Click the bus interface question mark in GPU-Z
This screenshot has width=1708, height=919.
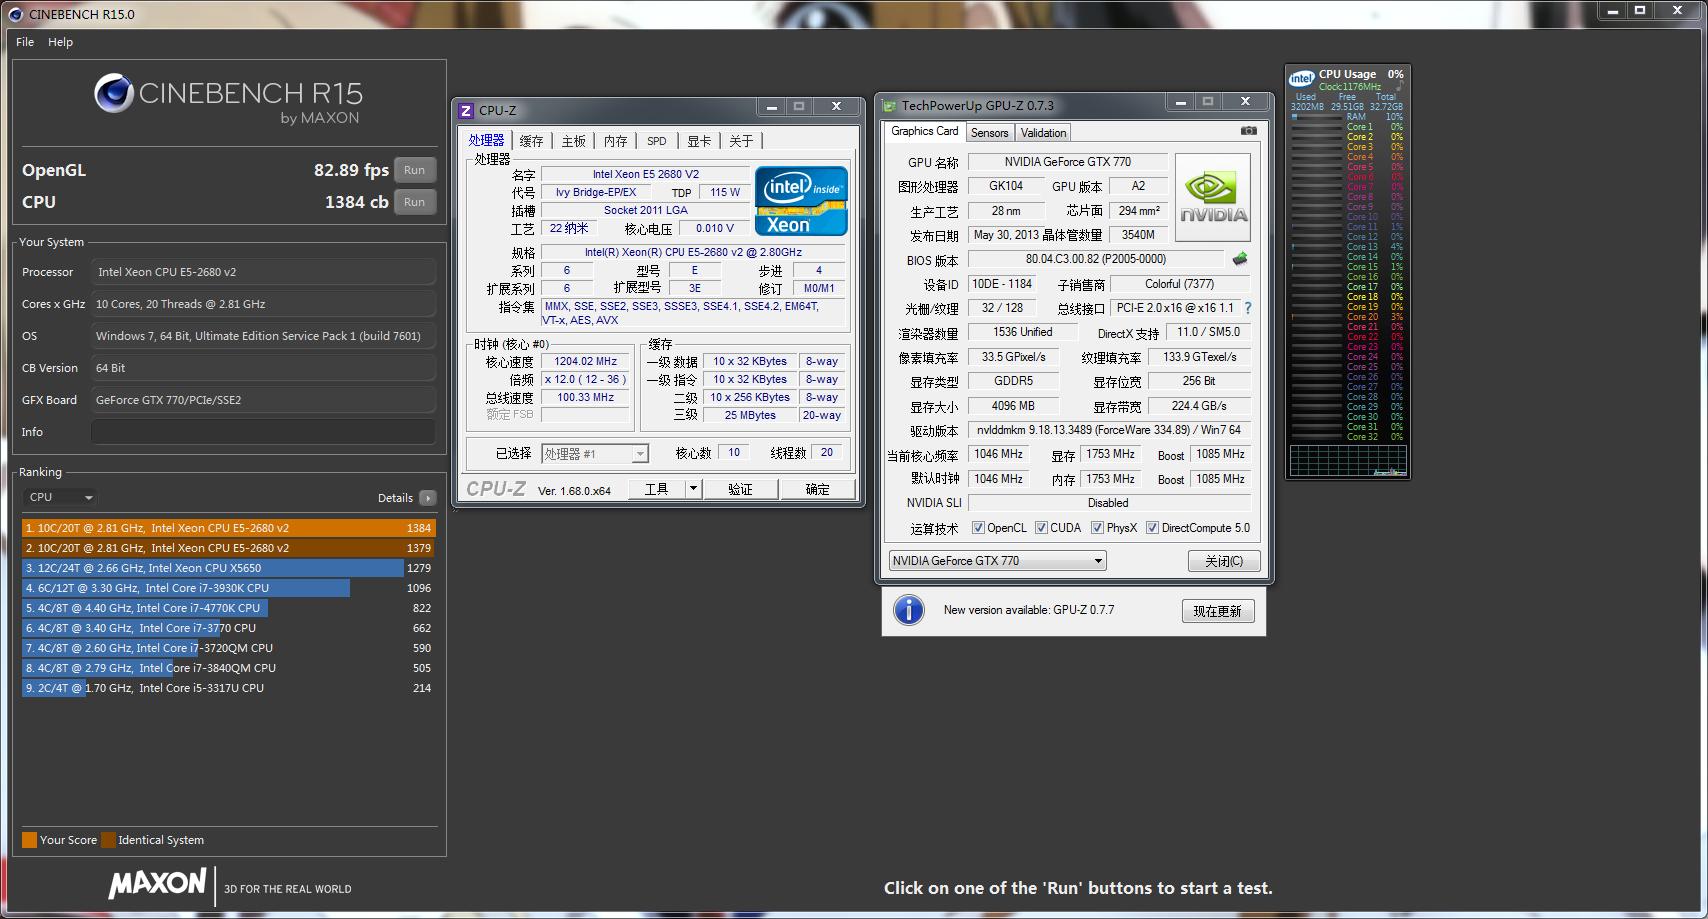(1248, 308)
